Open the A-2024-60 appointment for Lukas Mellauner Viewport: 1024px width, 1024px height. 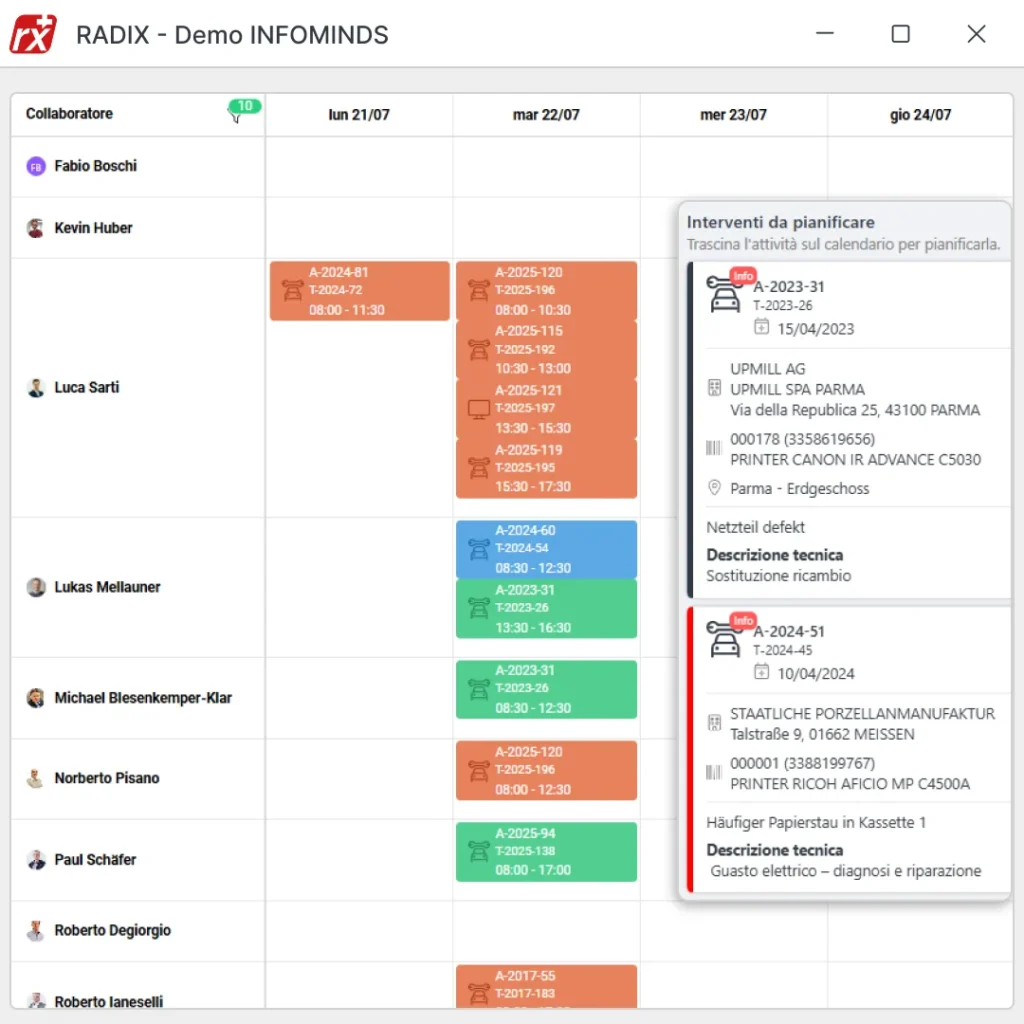546,549
